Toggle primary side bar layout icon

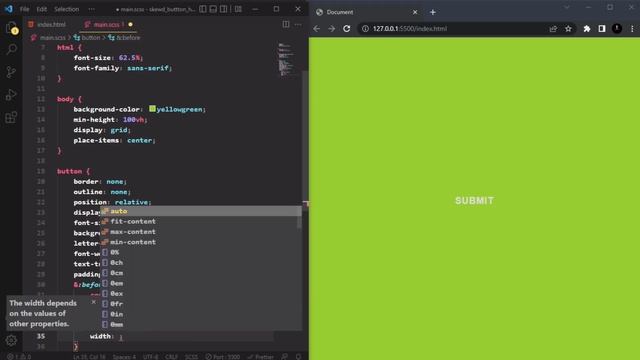coord(203,9)
